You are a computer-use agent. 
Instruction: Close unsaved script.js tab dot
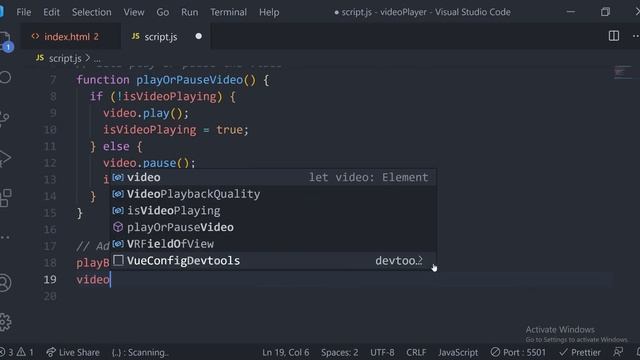198,36
